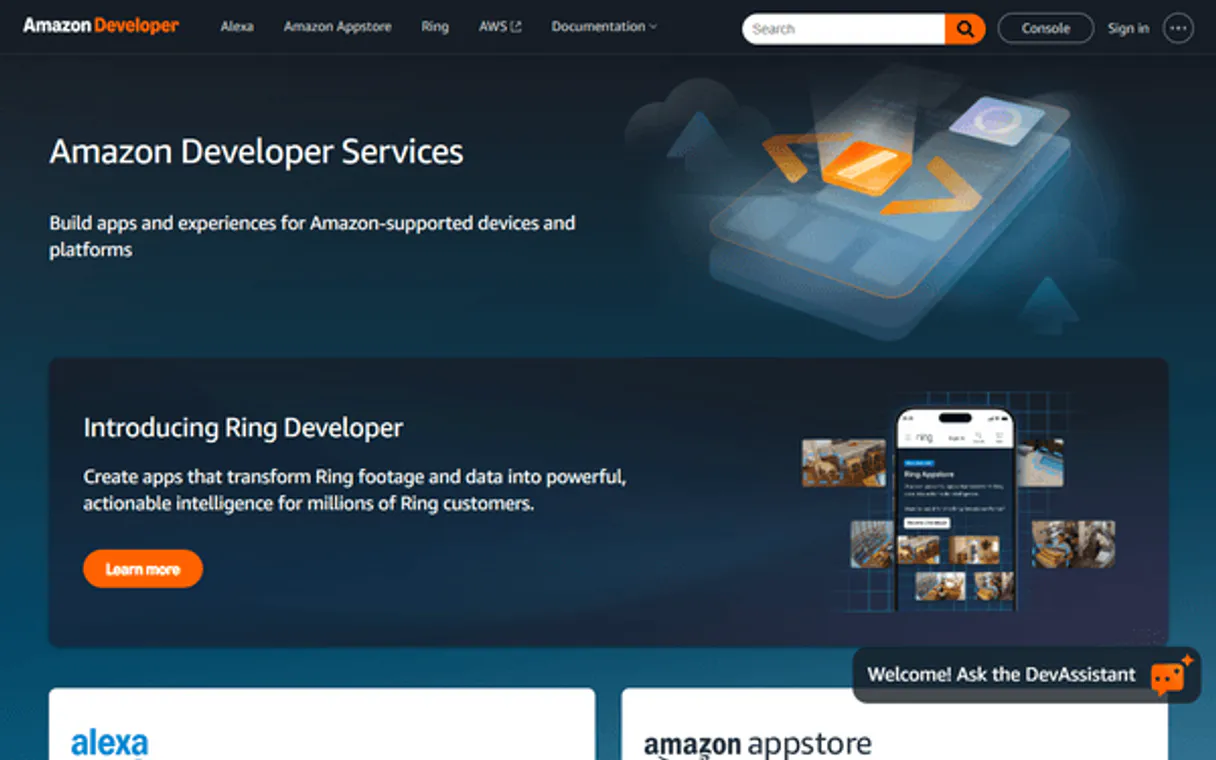This screenshot has width=1216, height=760.
Task: Click the Sign in link
Action: pyautogui.click(x=1128, y=28)
